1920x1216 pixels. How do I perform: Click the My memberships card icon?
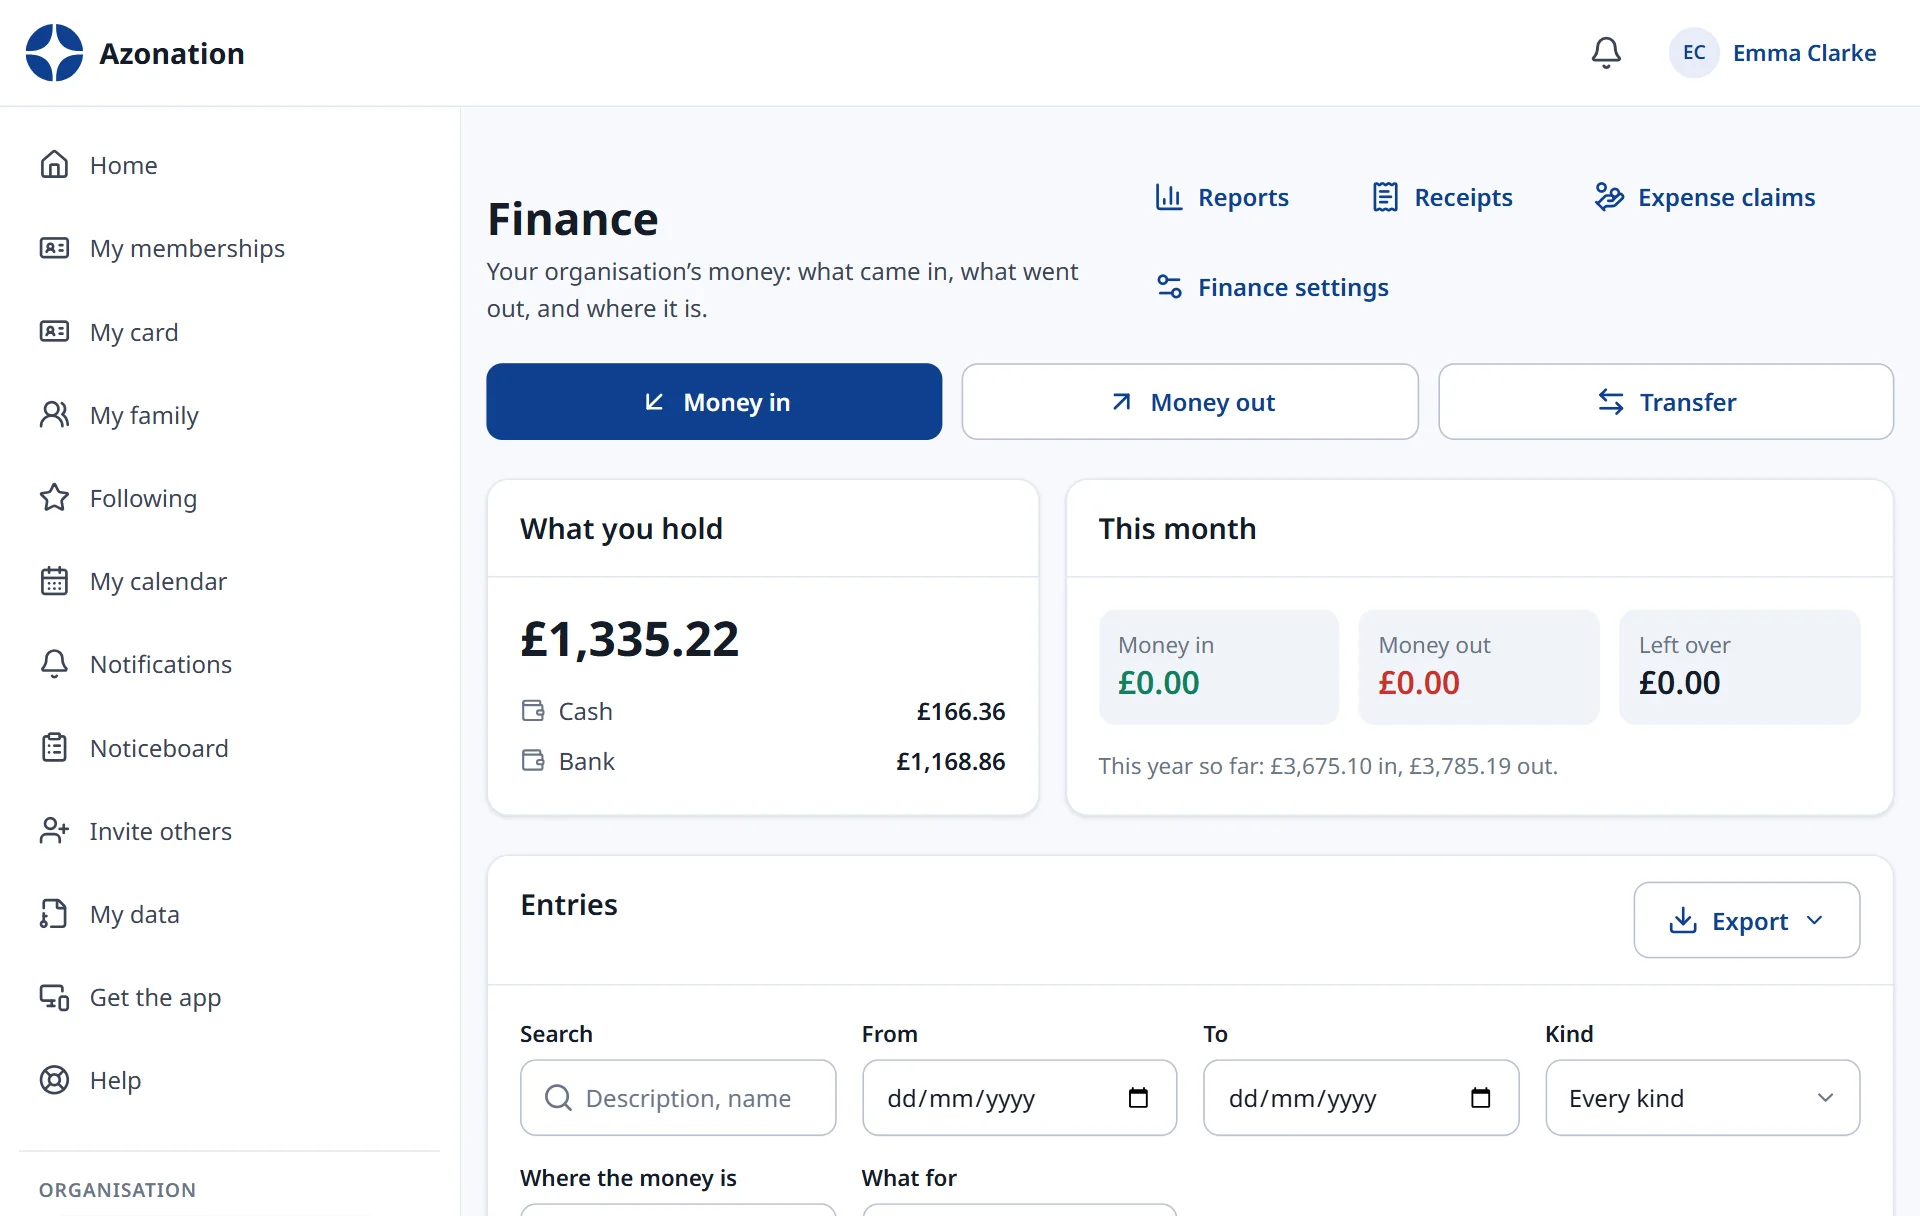(54, 248)
